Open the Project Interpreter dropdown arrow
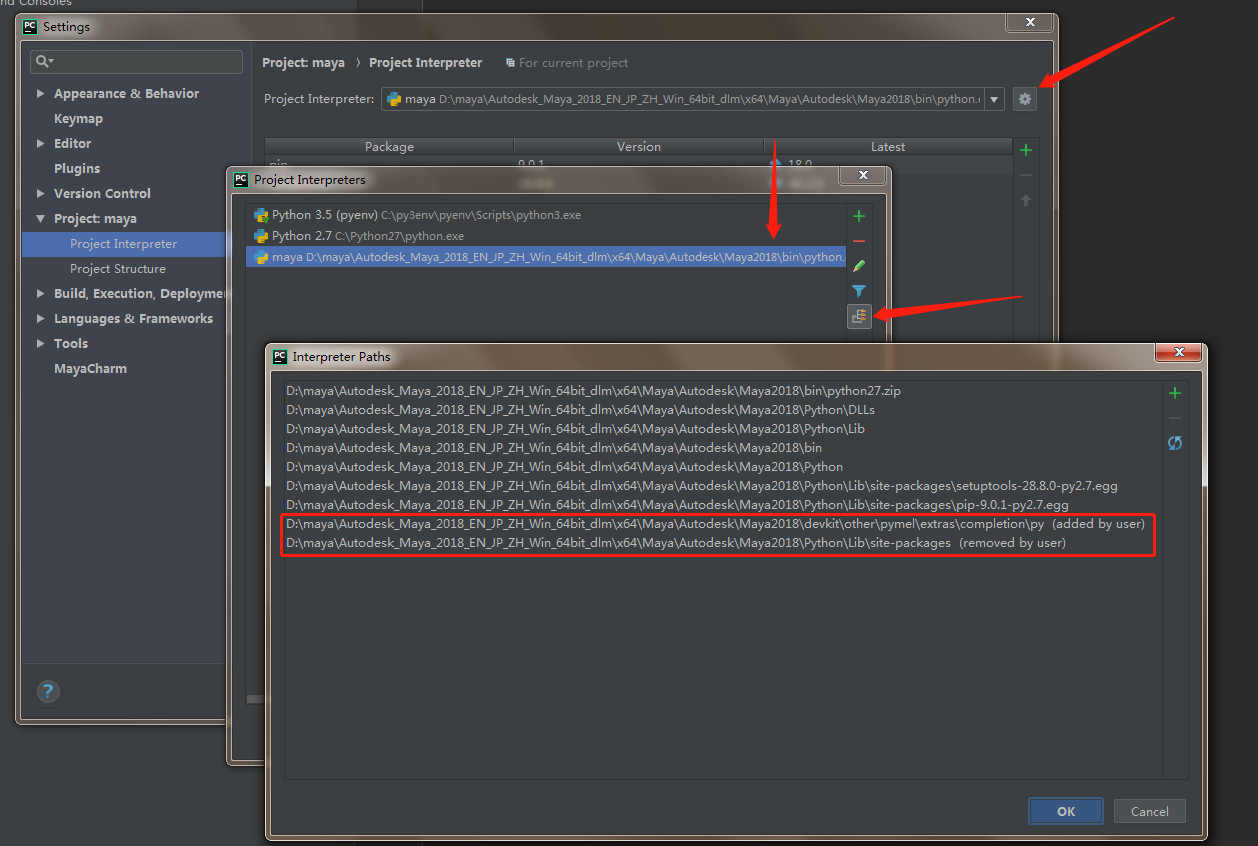 pyautogui.click(x=994, y=99)
